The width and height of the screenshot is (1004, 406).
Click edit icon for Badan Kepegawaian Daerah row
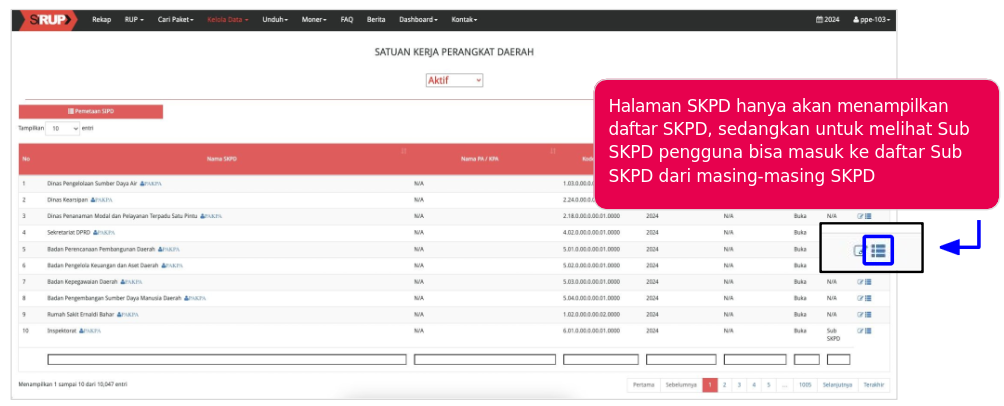point(860,282)
